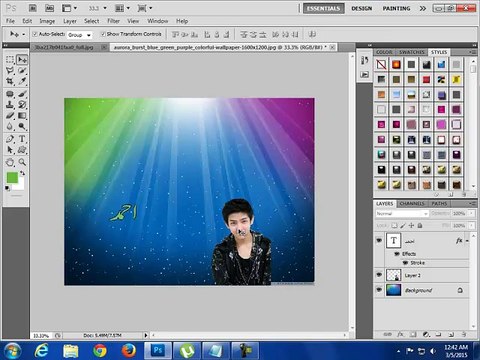Select the Blur tool
The width and height of the screenshot is (480, 360).
pos(10,126)
